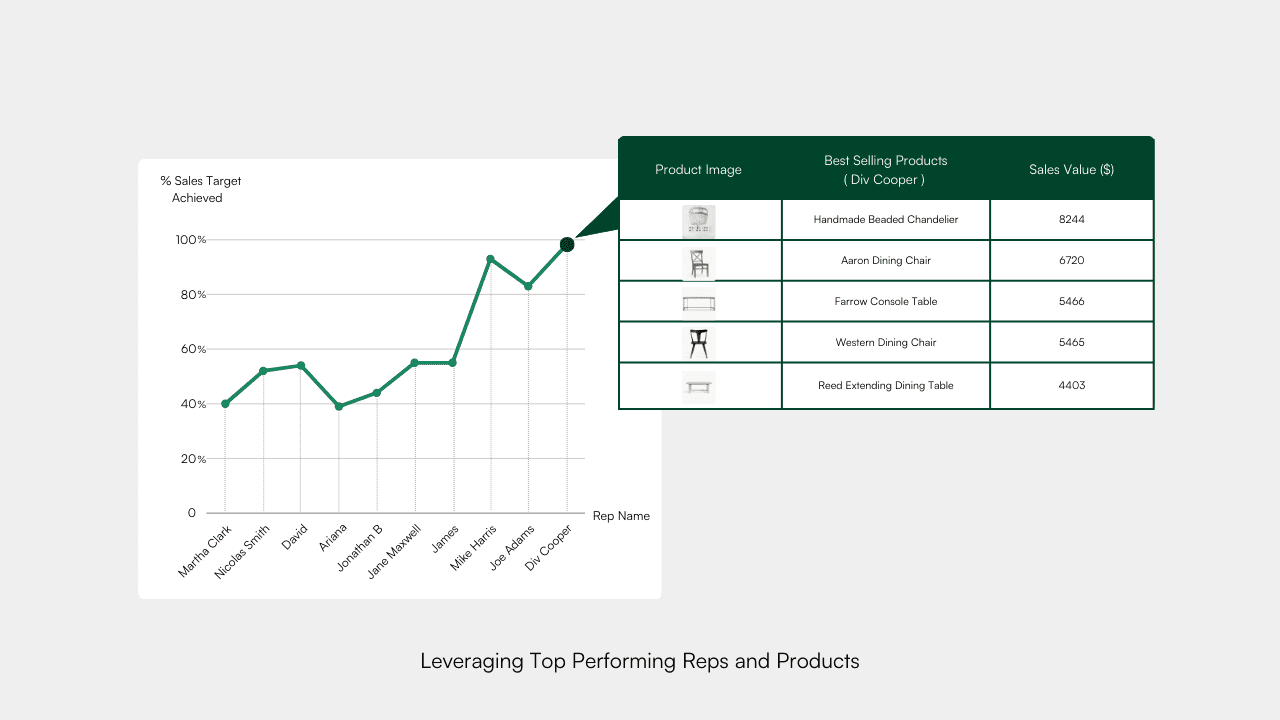Open the Leveraging Top Performing Reps title

640,661
